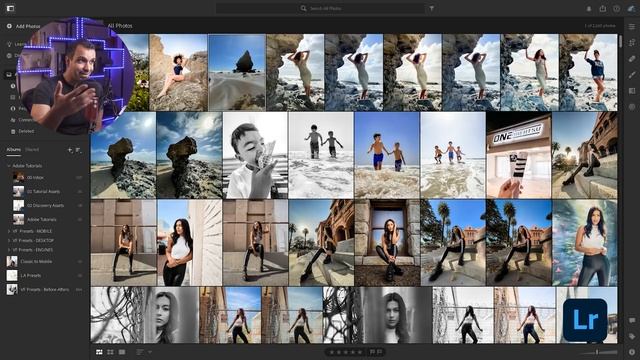Click the sort order icon
The image size is (640, 360).
pos(140,352)
